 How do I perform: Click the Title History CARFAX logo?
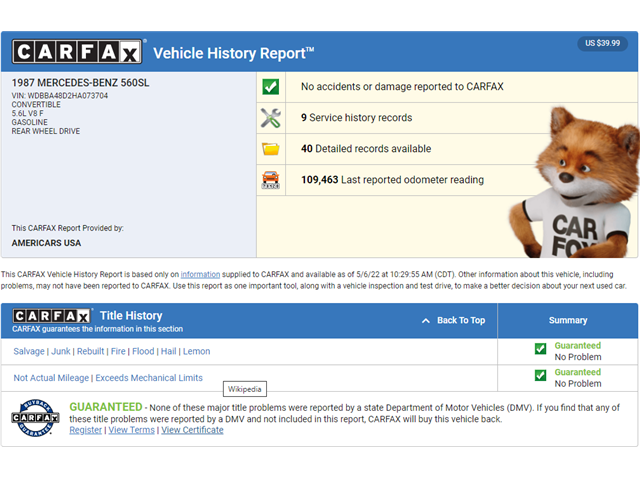[51, 316]
